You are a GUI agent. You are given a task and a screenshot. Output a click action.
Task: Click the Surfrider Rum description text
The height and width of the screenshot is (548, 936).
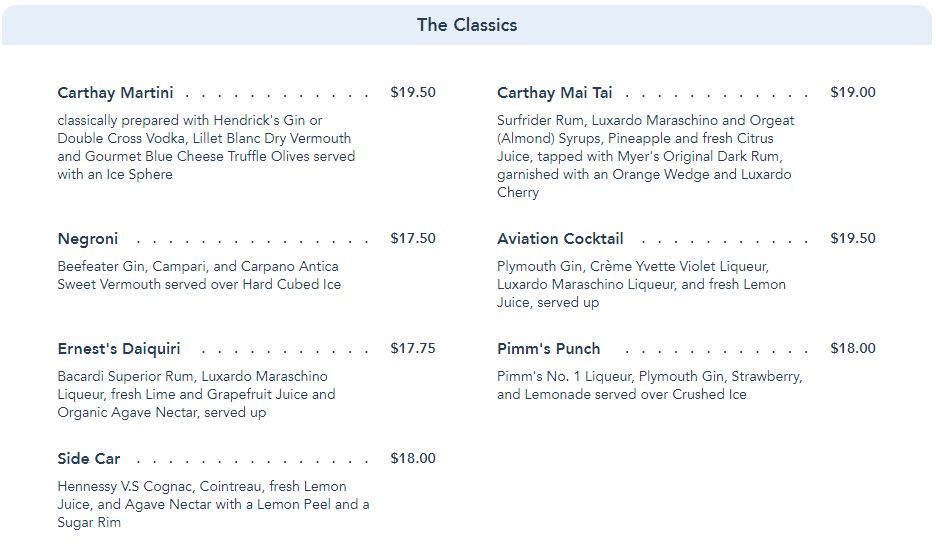click(645, 156)
